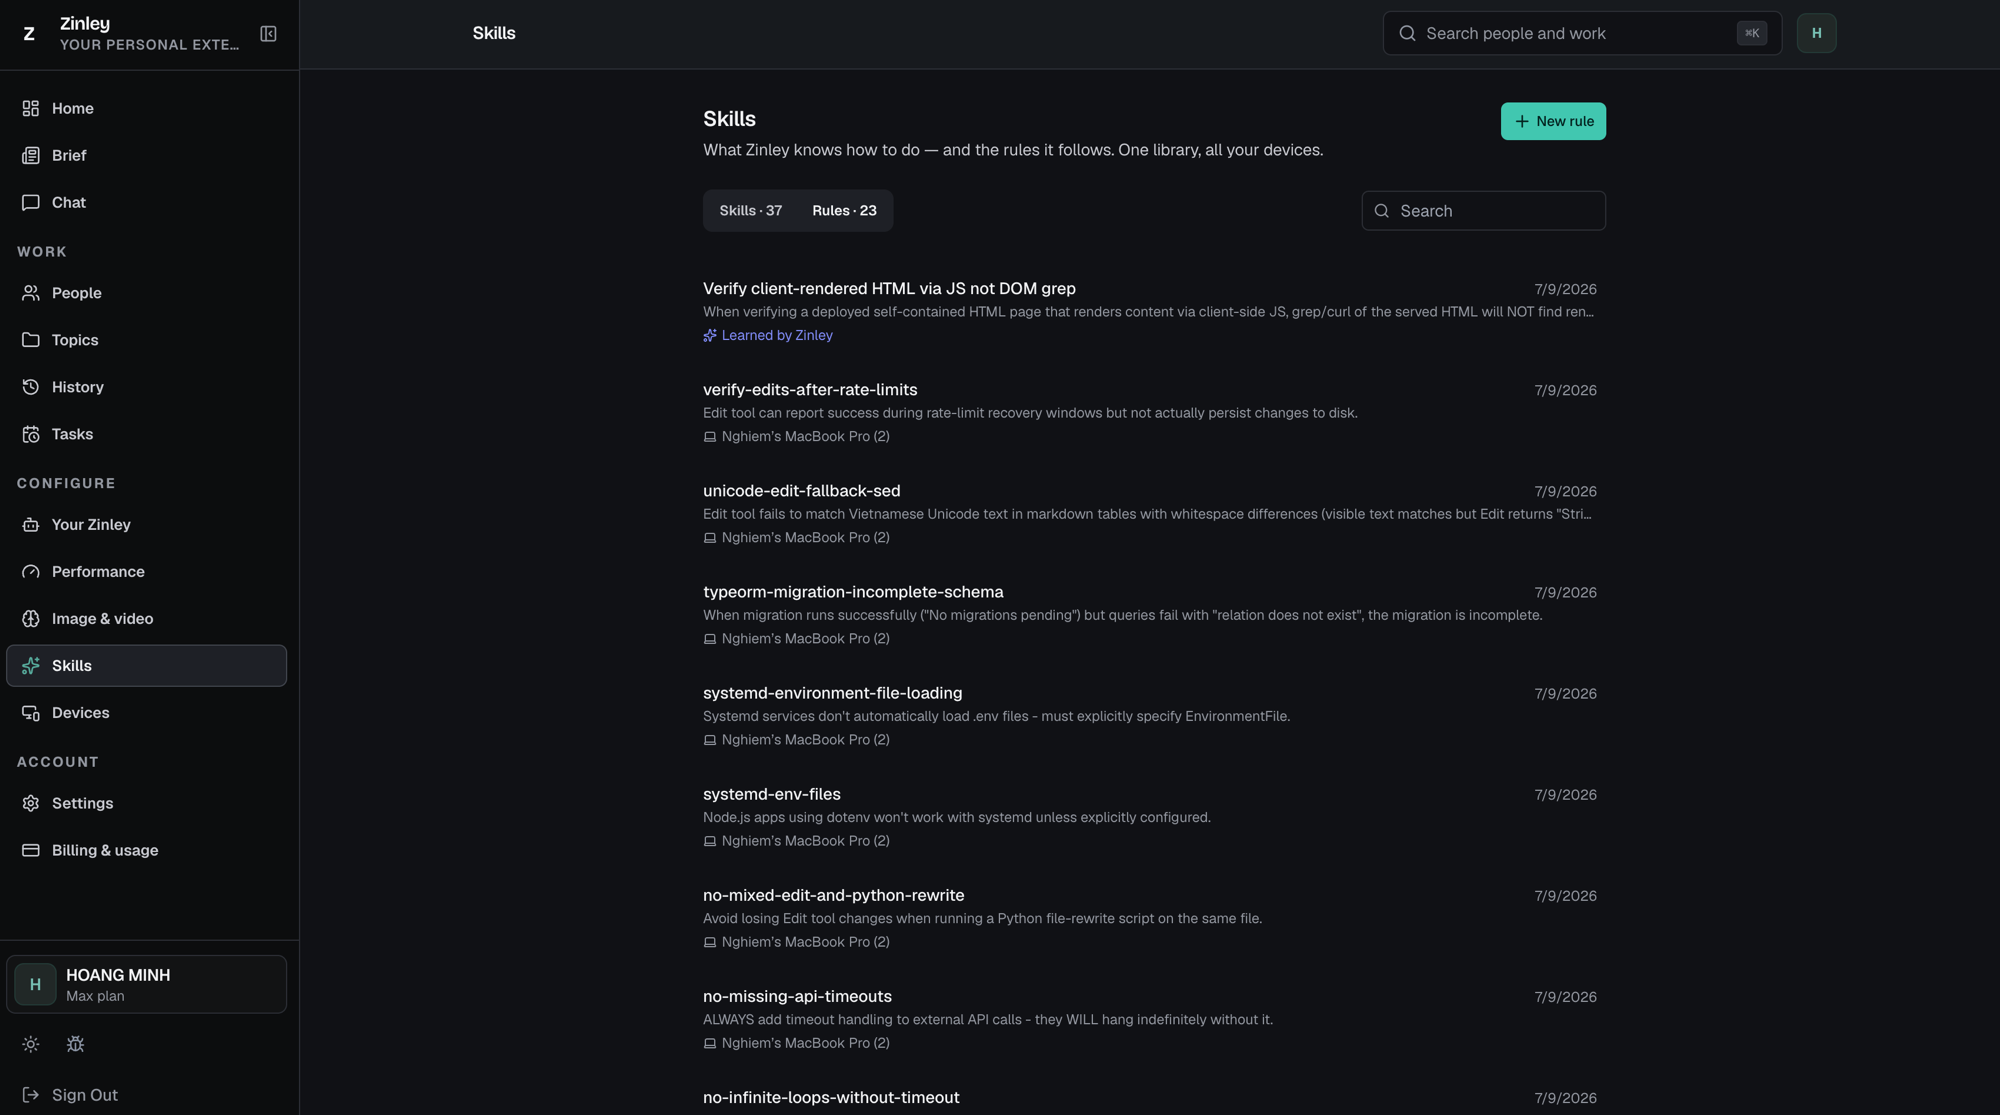Click the Search people and work box
Viewport: 2000px width, 1115px height.
click(1582, 33)
